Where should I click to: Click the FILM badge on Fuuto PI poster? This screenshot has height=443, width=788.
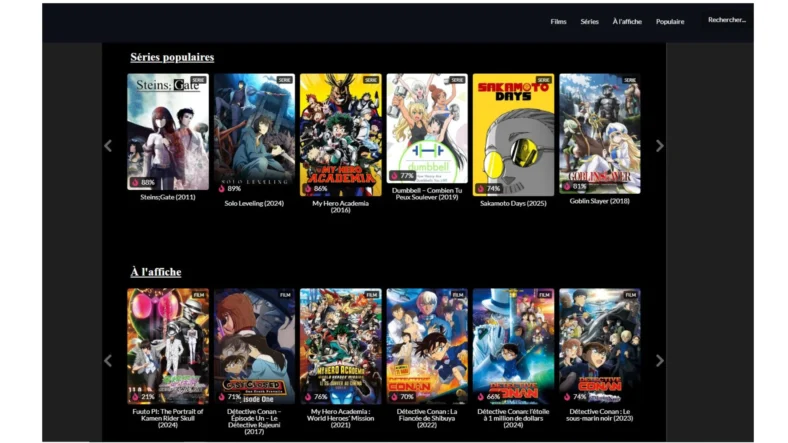tap(198, 295)
